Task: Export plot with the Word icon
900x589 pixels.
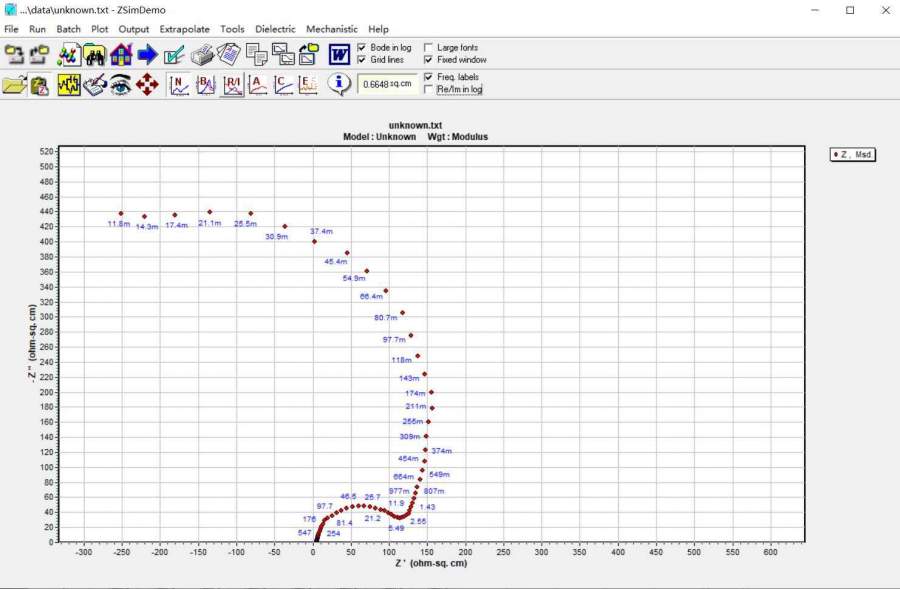Action: 340,54
